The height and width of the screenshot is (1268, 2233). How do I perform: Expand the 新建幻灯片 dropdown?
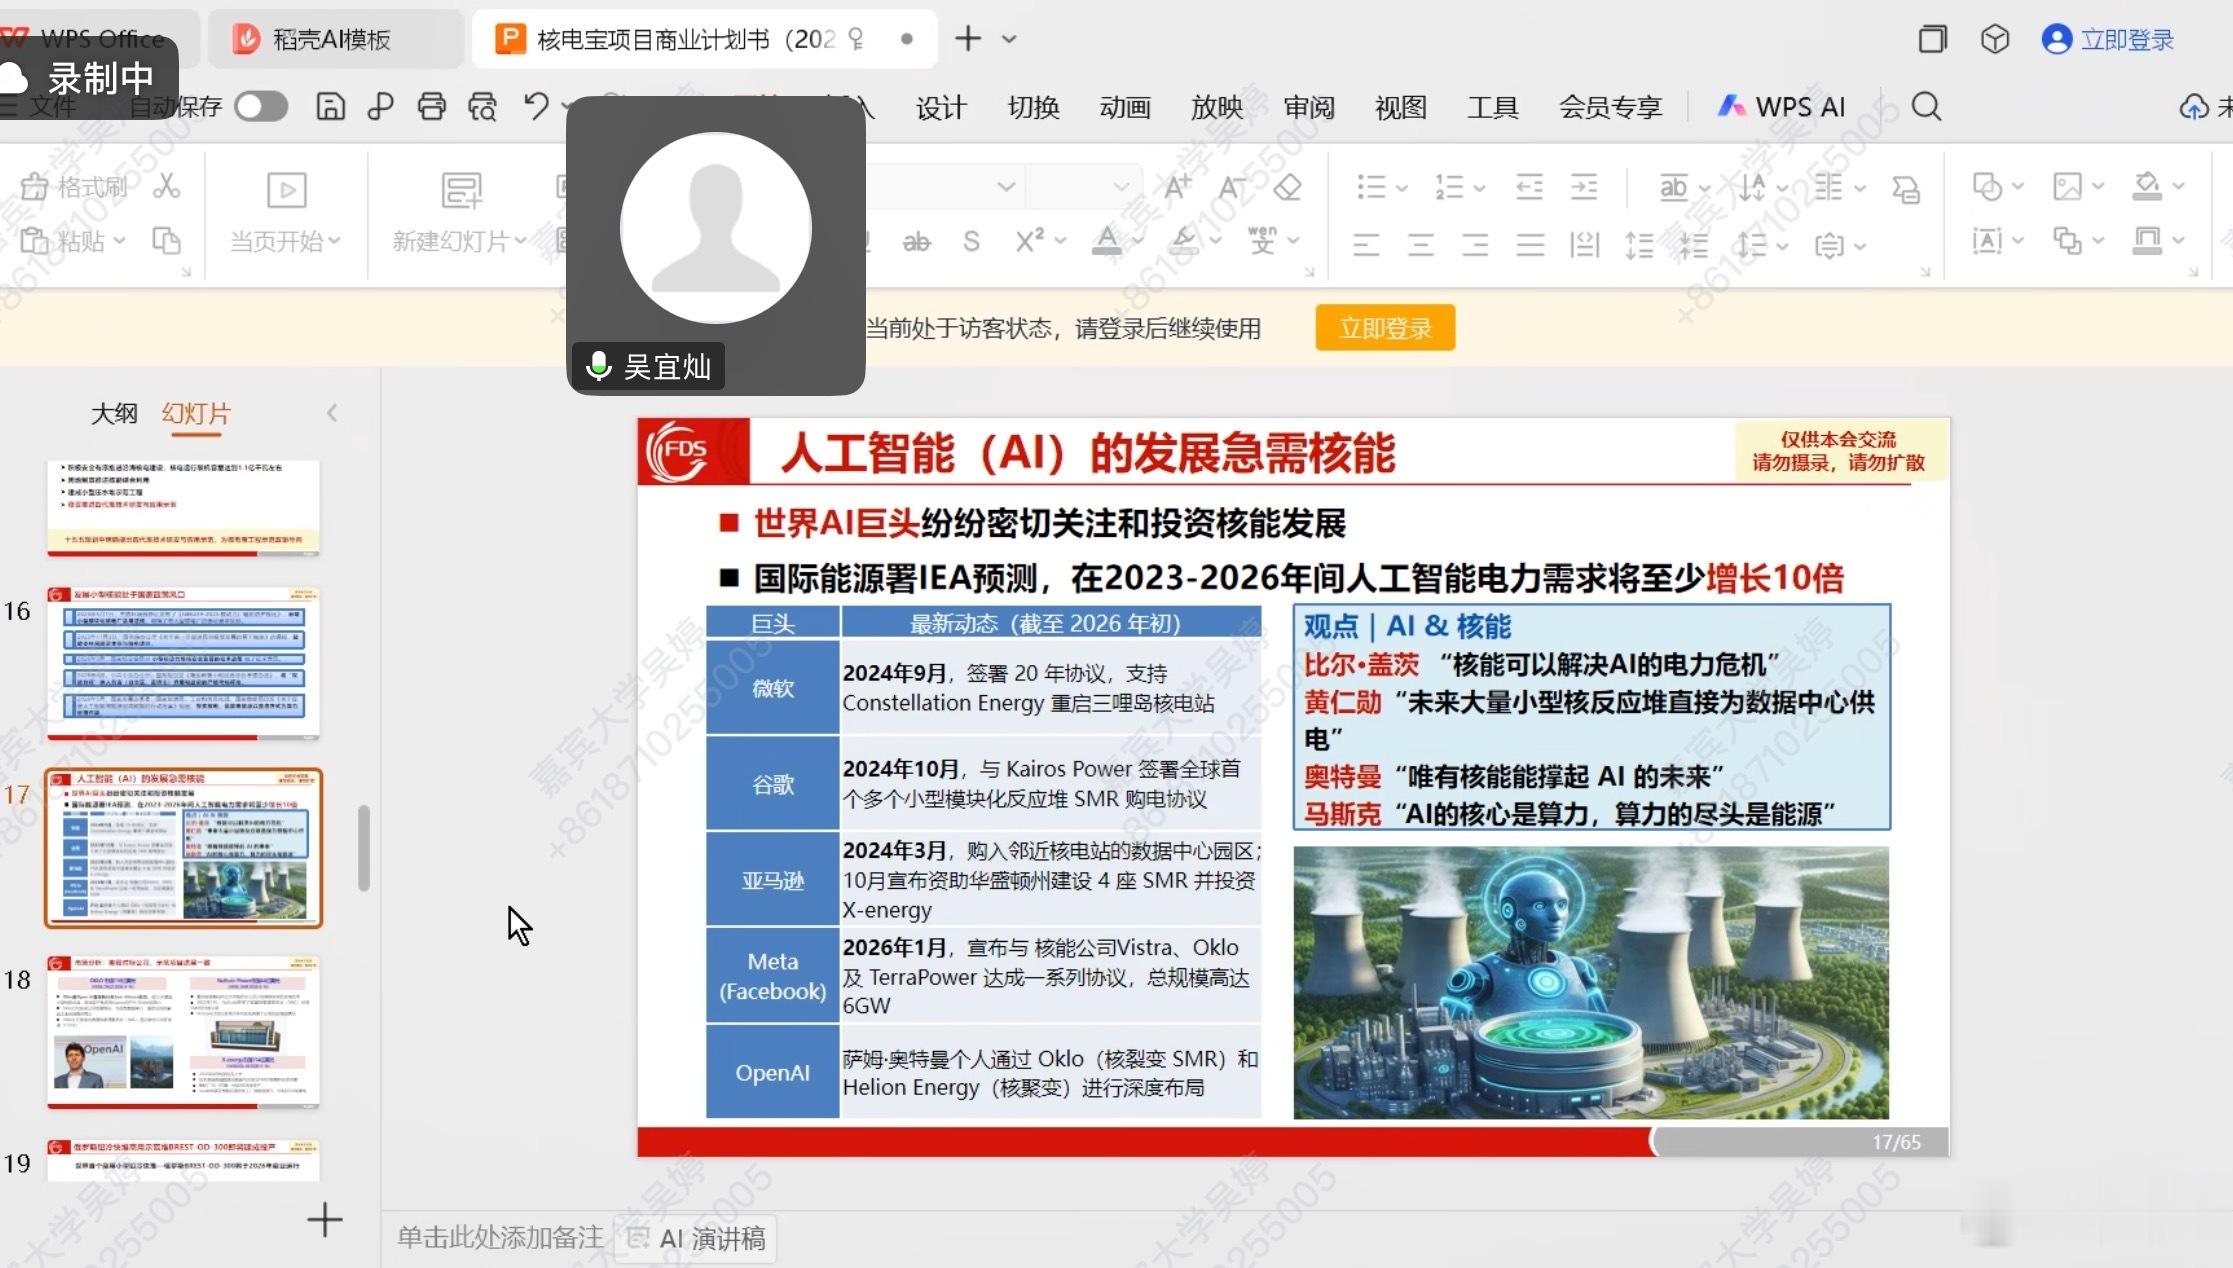click(x=520, y=241)
